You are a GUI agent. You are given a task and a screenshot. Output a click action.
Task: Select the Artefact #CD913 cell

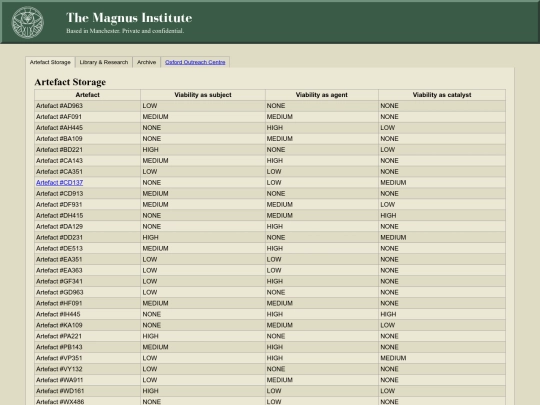click(x=87, y=194)
